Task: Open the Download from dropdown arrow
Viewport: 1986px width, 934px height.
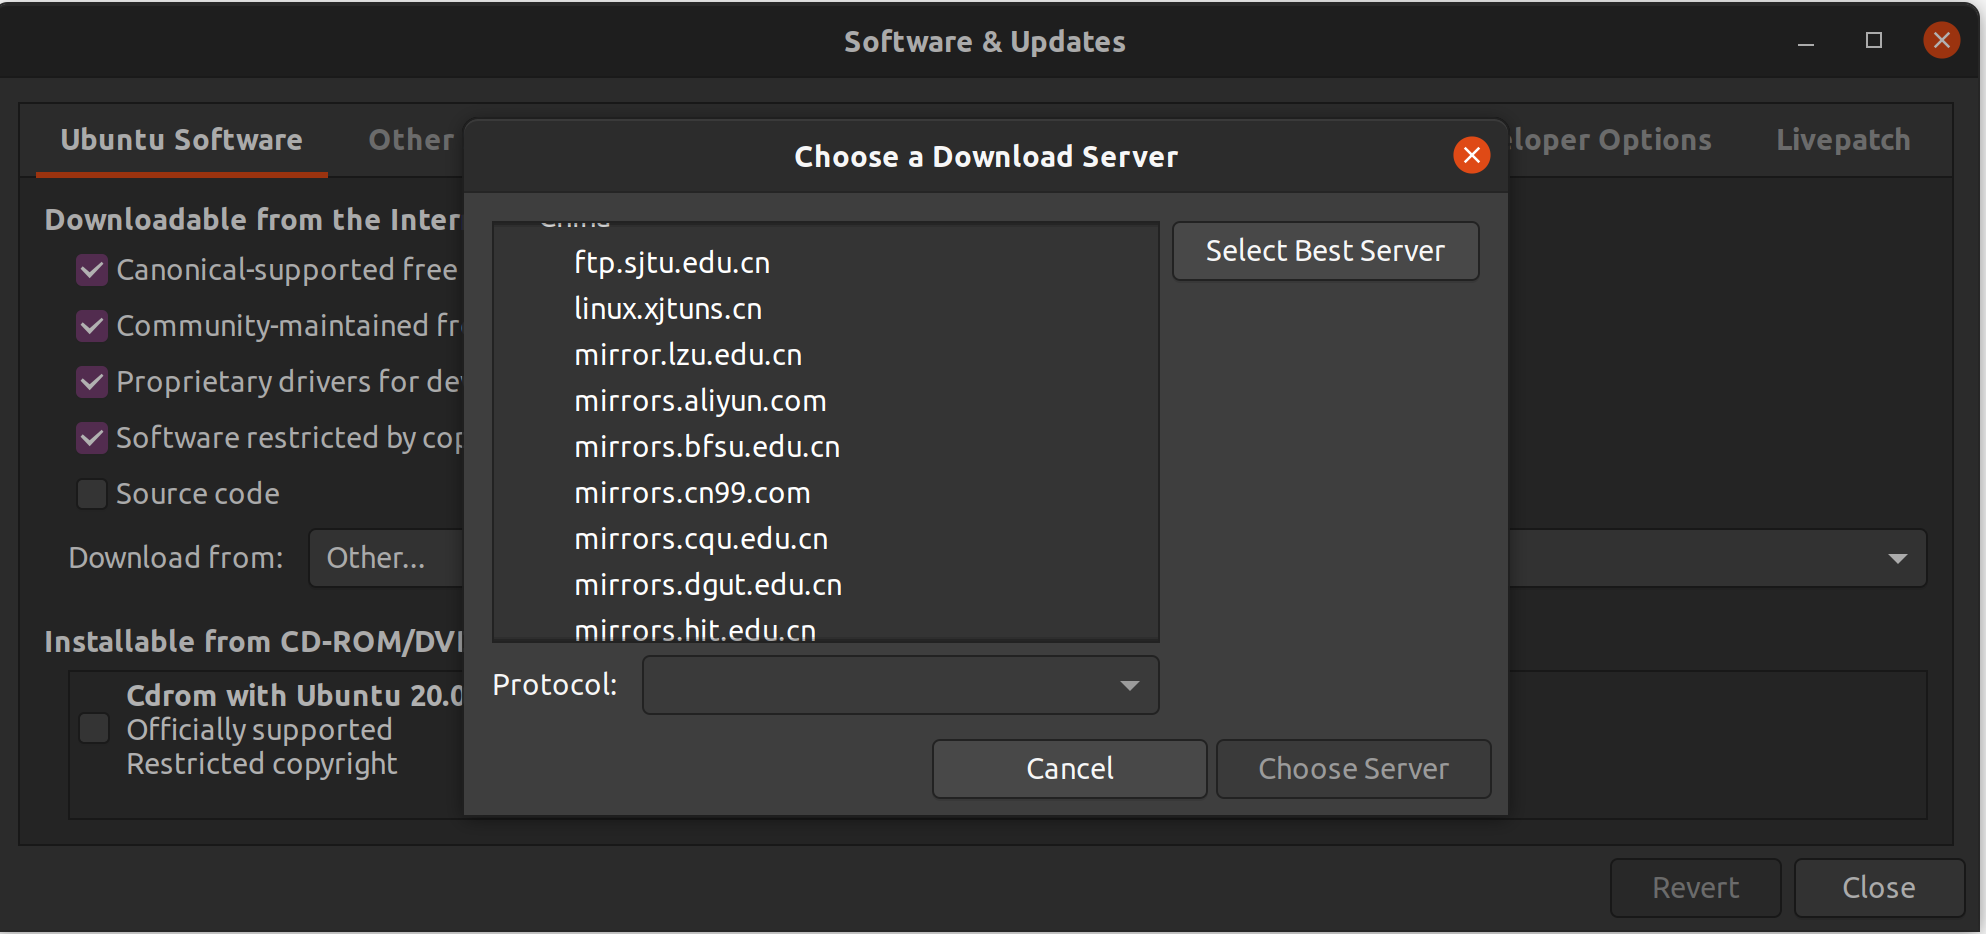Action: 1897,558
